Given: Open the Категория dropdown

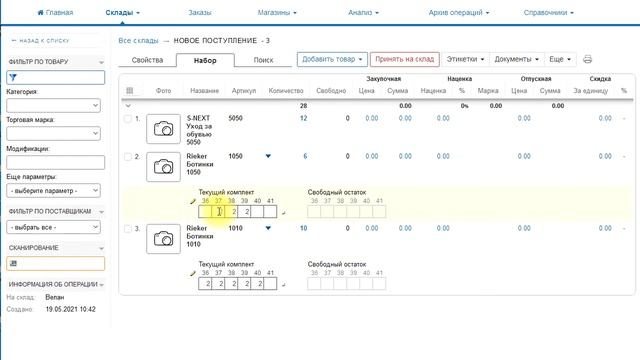Looking at the screenshot, I should [x=53, y=105].
